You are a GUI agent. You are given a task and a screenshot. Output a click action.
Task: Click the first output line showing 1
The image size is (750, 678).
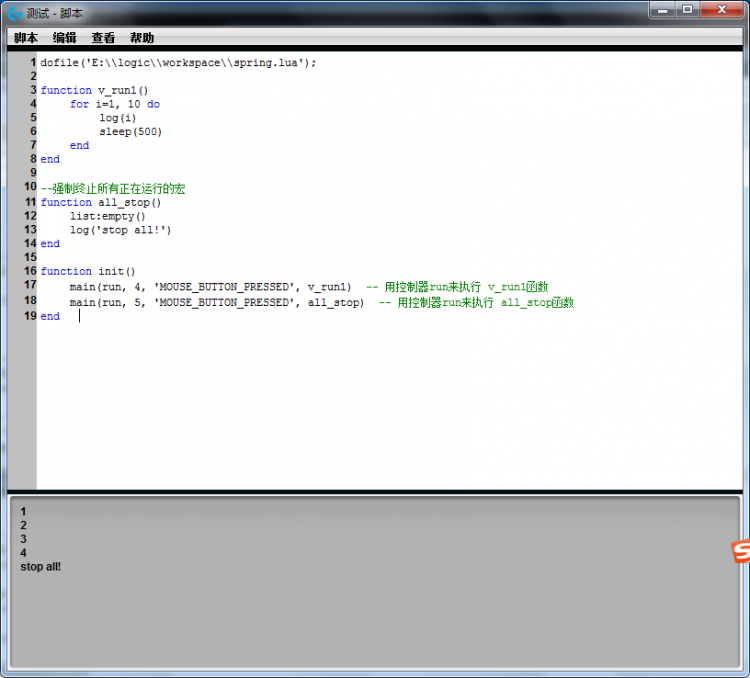24,511
